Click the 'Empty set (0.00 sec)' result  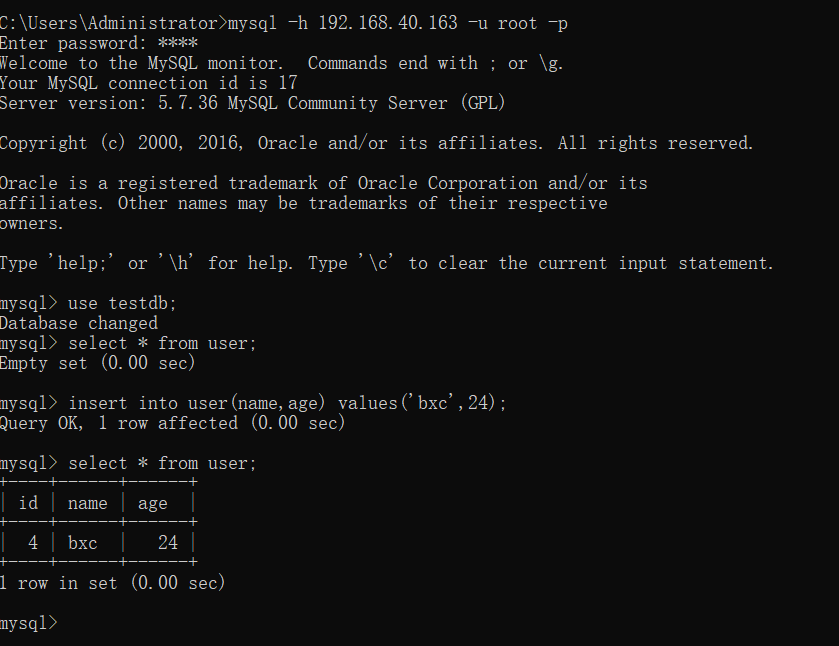tap(97, 363)
